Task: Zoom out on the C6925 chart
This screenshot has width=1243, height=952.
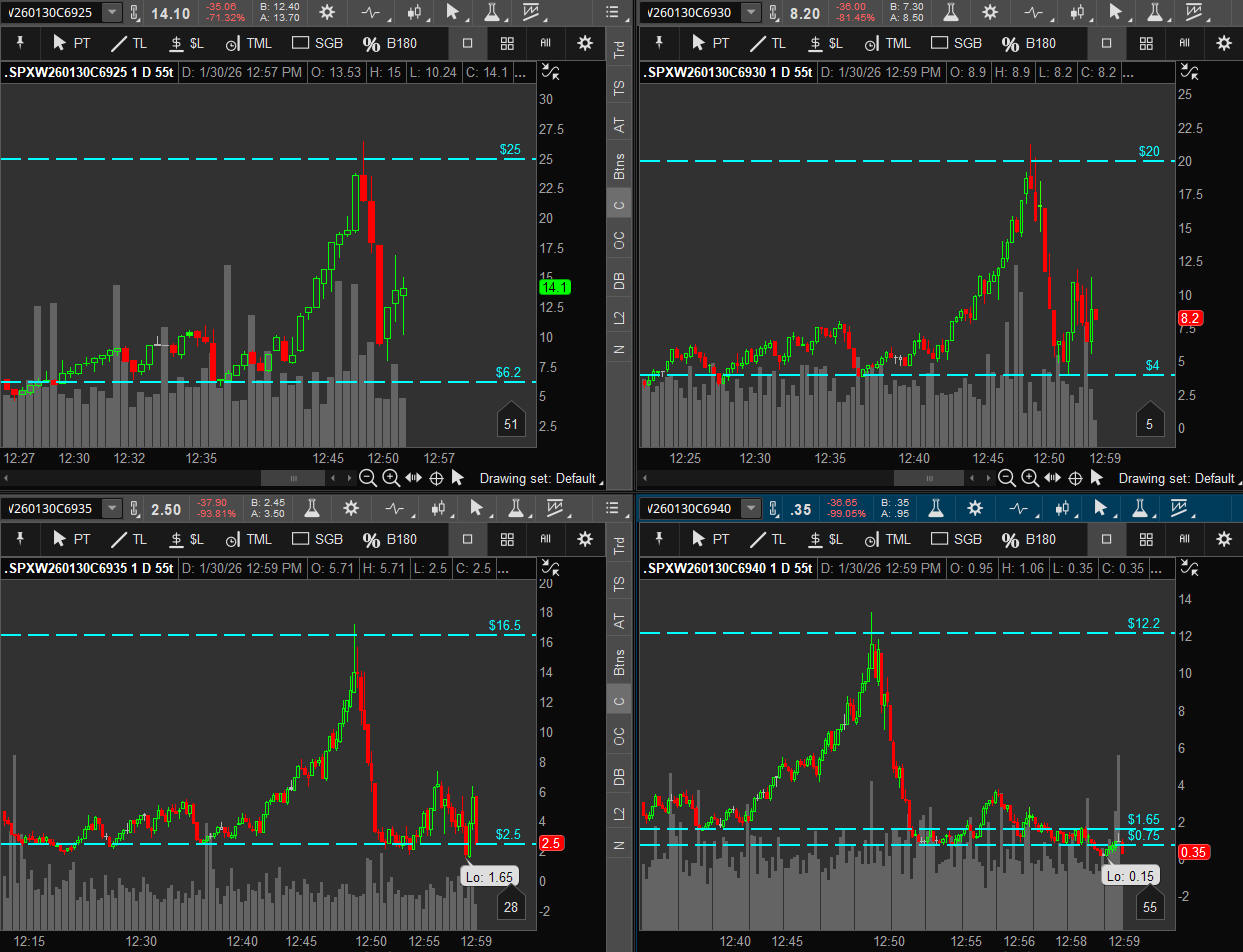Action: coord(367,478)
